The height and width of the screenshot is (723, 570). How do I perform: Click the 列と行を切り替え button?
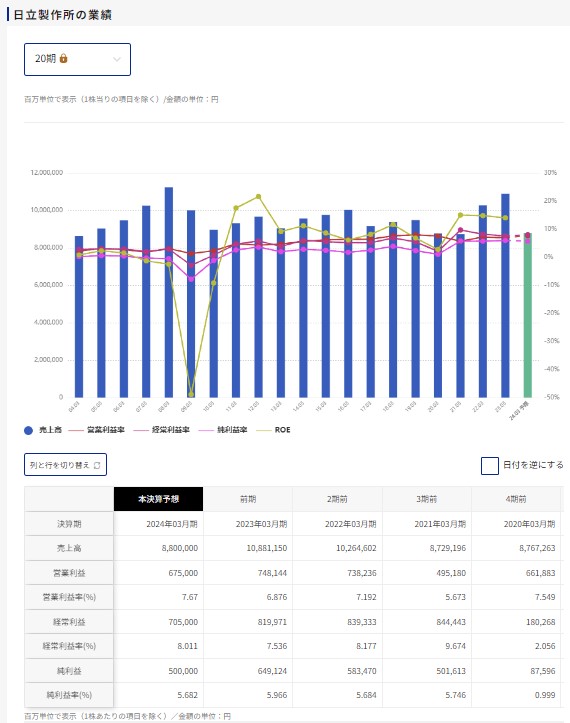pos(65,465)
